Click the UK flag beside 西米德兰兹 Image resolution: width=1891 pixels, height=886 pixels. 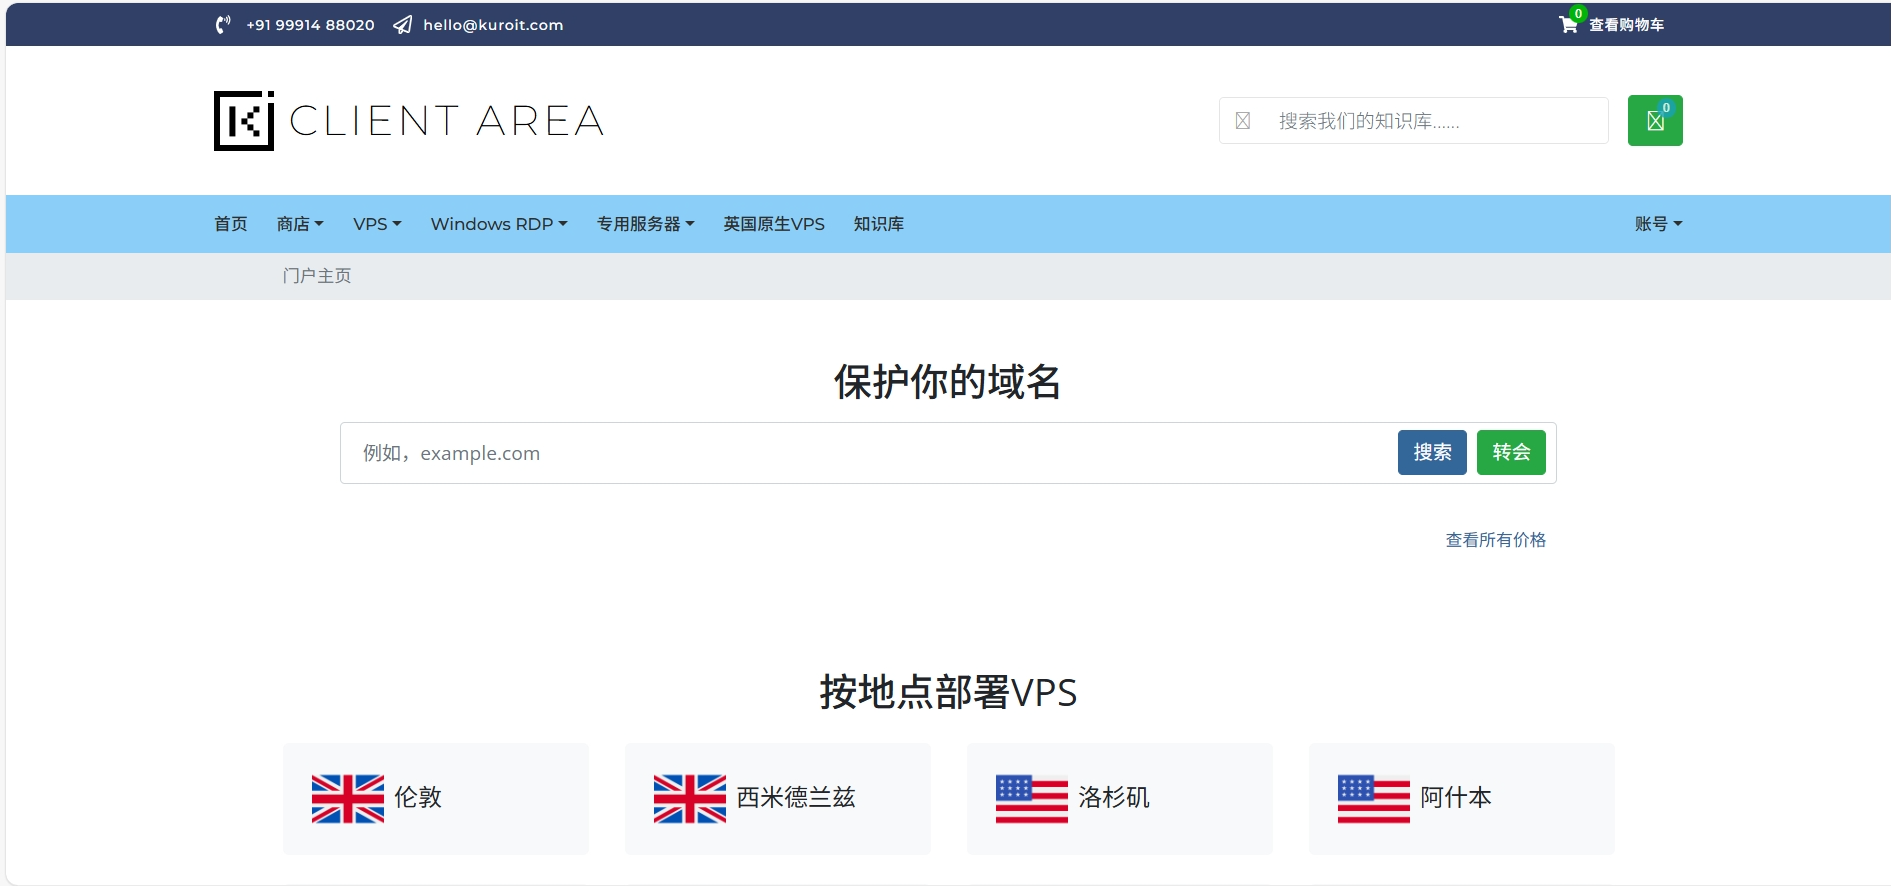point(689,798)
